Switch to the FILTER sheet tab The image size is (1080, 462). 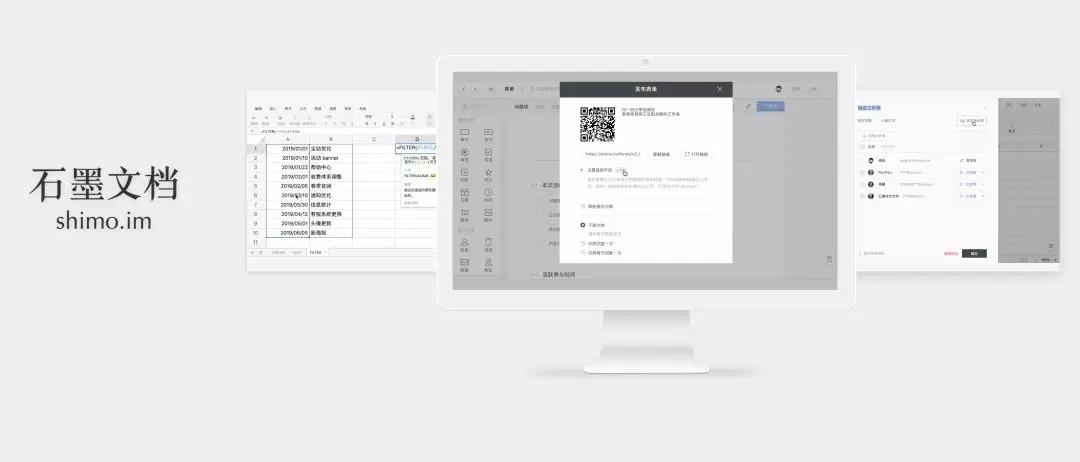coord(316,253)
